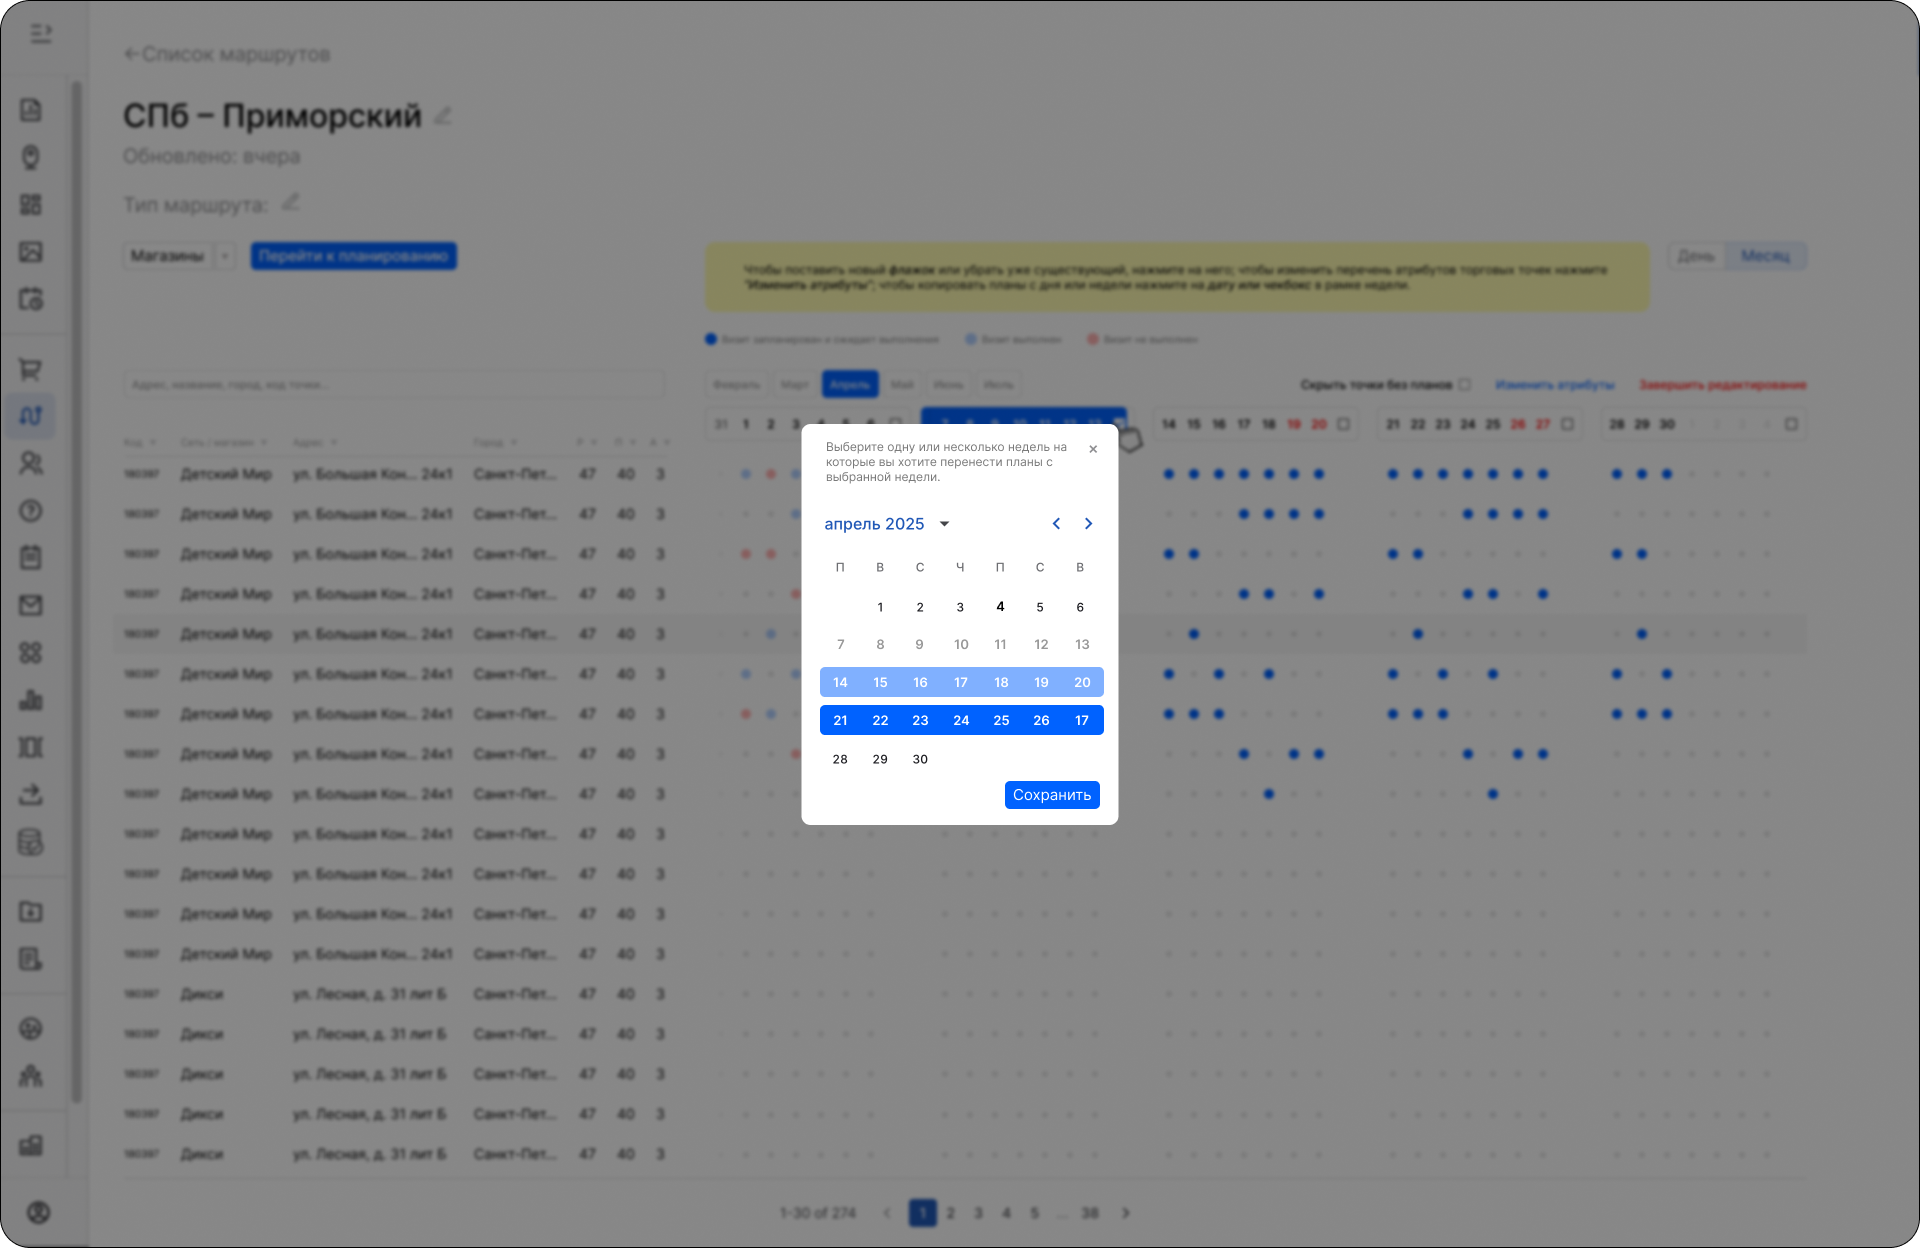
Task: Close the week selection dialog
Action: 1093,449
